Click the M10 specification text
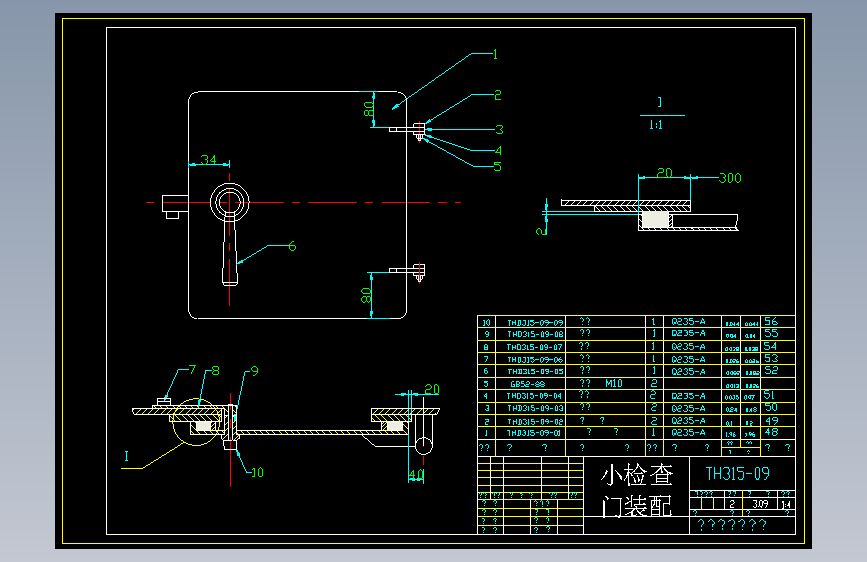This screenshot has height=562, width=867. [614, 383]
